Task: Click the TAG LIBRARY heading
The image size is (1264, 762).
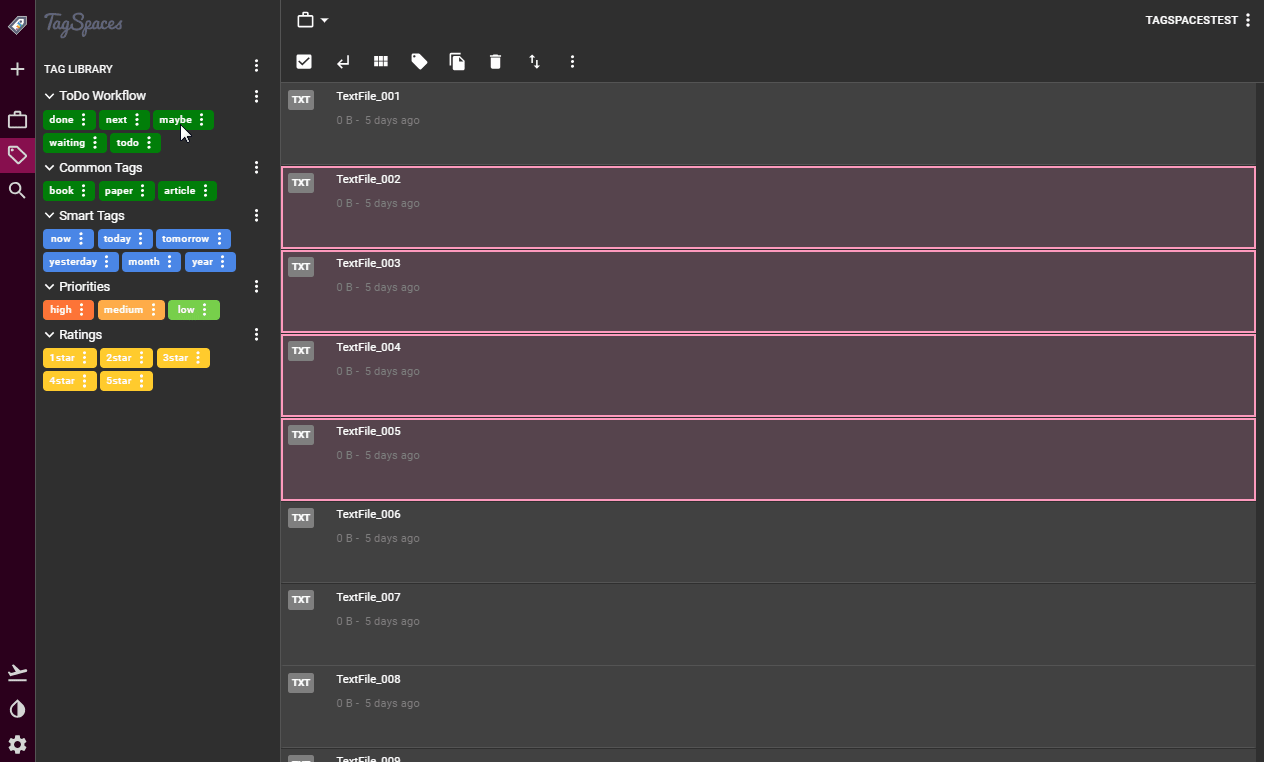Action: pos(78,69)
